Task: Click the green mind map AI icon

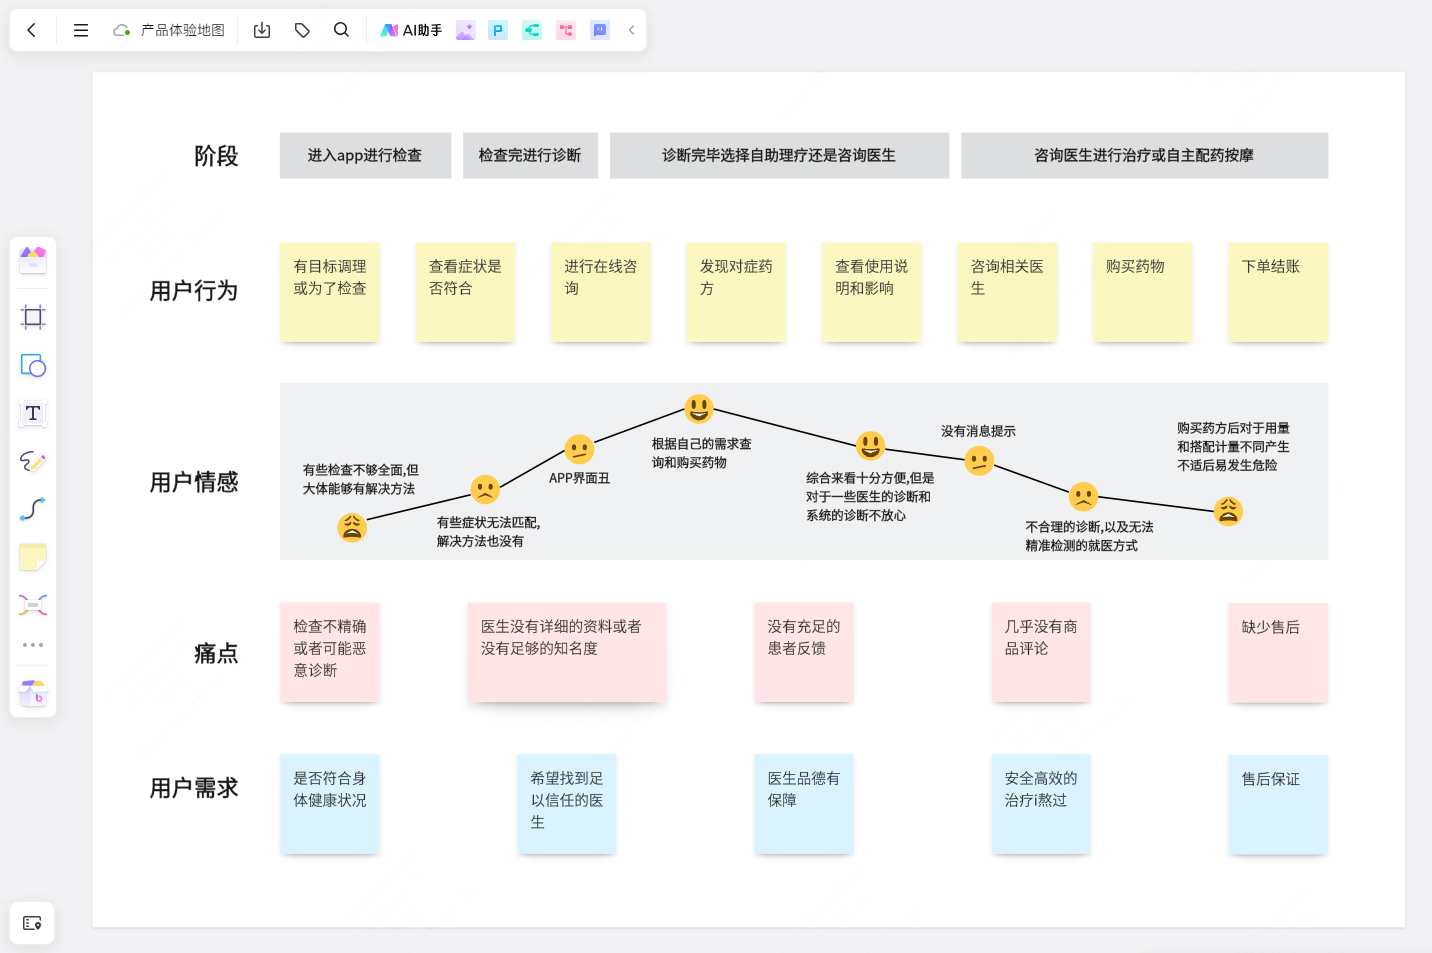Action: pos(532,30)
